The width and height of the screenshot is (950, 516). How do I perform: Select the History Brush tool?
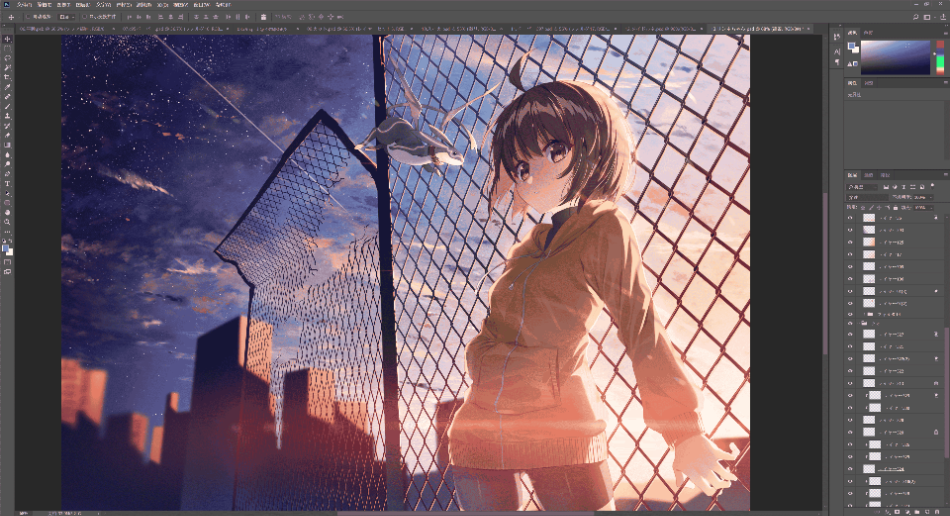7,126
